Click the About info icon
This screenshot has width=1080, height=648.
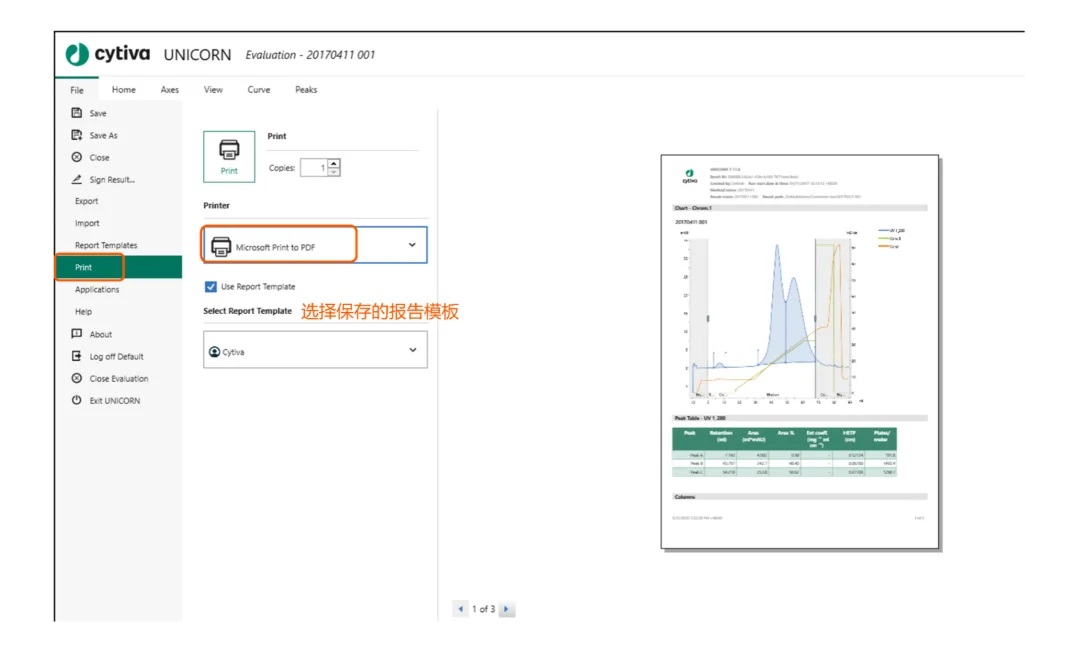pos(76,334)
